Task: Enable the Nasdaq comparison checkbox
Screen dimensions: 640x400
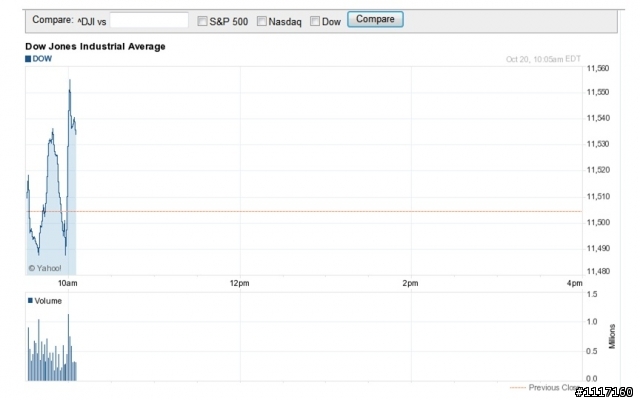Action: tap(262, 21)
